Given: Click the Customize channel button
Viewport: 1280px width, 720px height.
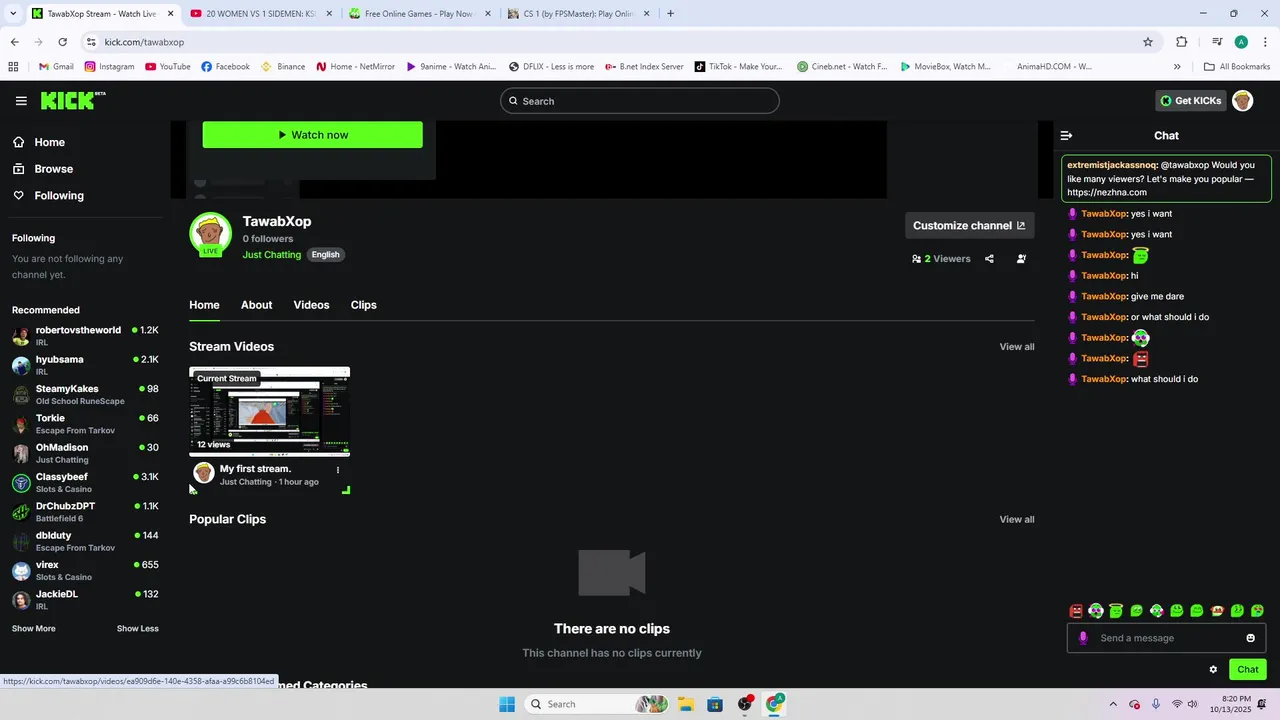Looking at the screenshot, I should [x=969, y=226].
